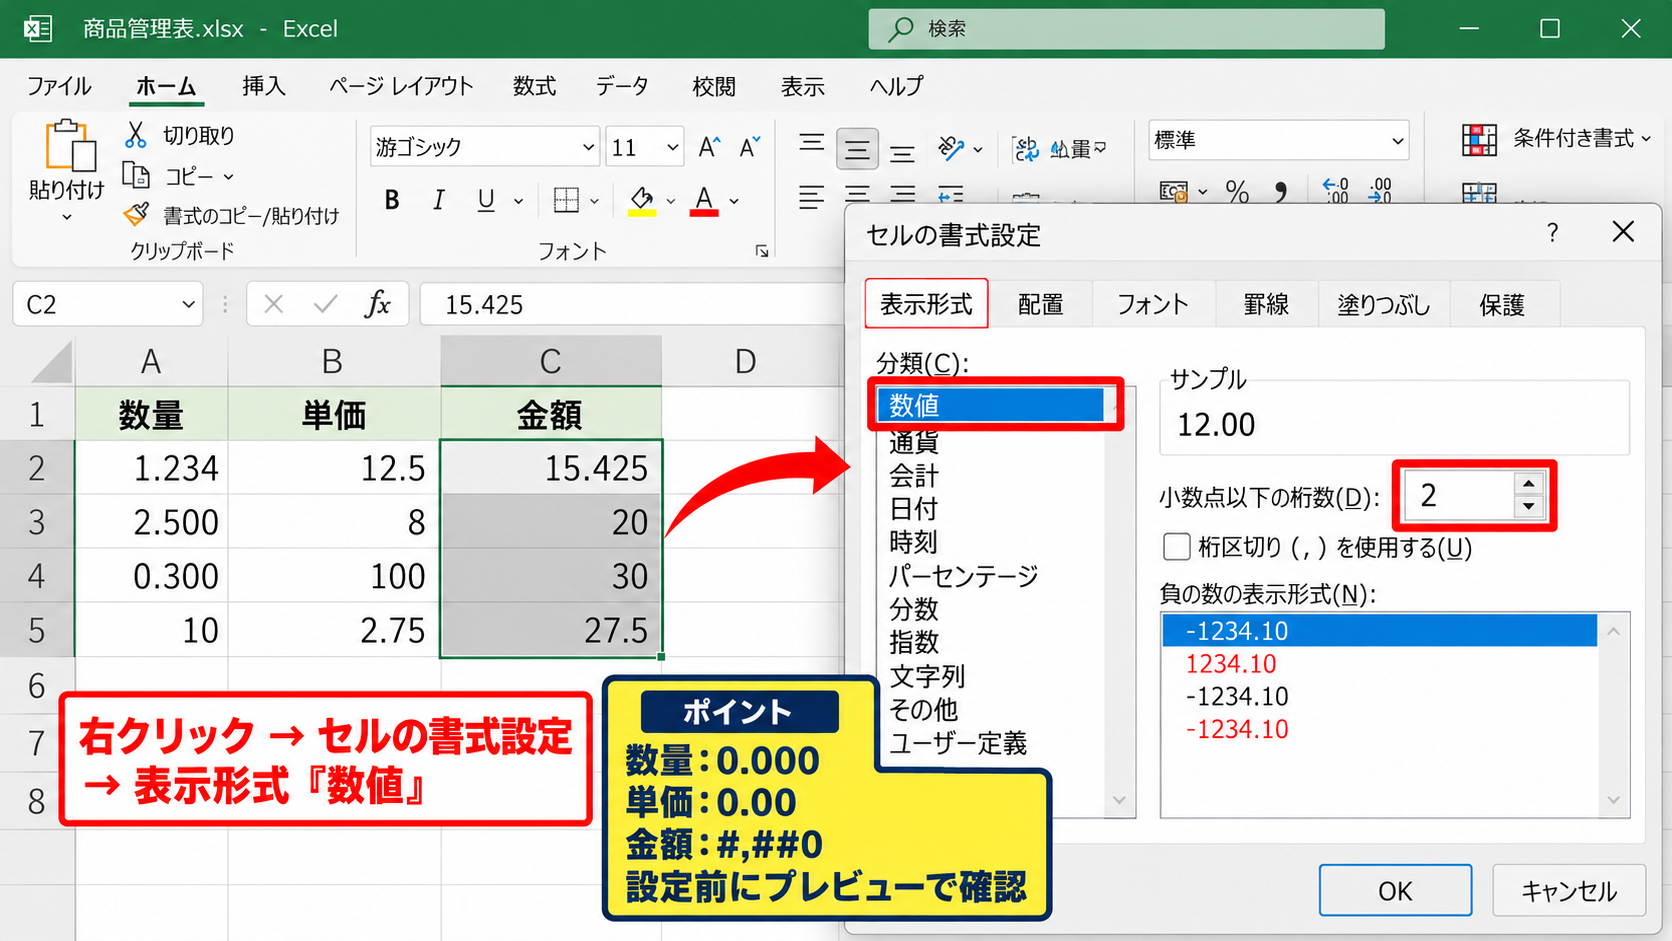Open the 数式 ribbon tab
This screenshot has height=941, width=1672.
click(x=534, y=86)
